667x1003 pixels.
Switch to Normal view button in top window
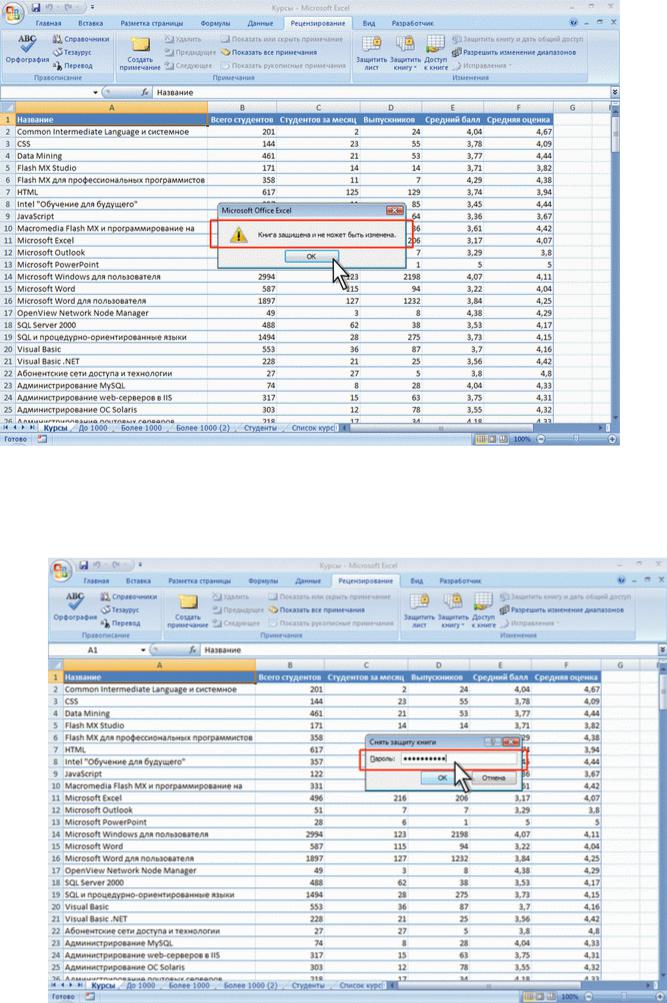tap(481, 439)
